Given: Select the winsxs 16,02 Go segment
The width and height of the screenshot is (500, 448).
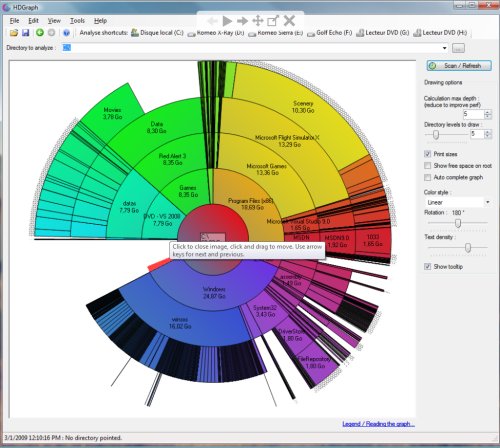Looking at the screenshot, I should tap(180, 323).
